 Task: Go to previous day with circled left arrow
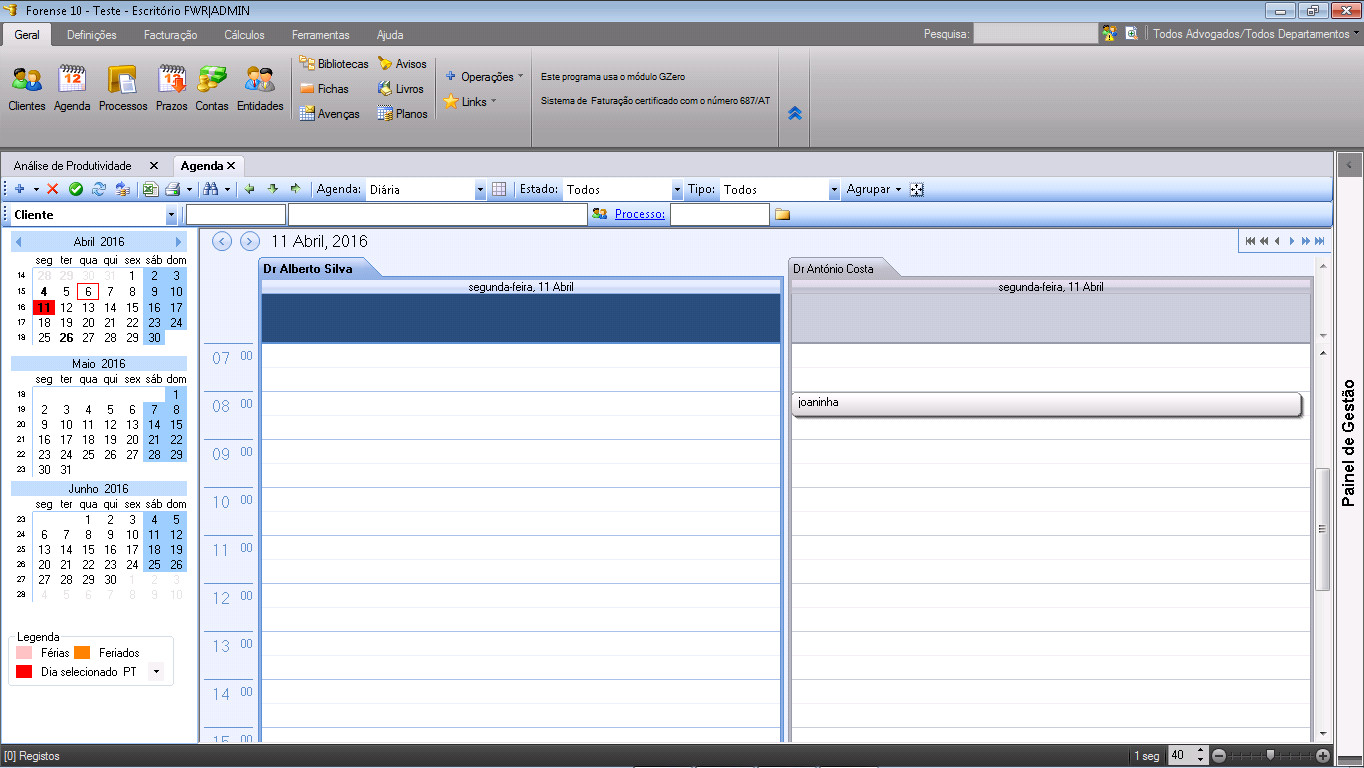point(222,241)
